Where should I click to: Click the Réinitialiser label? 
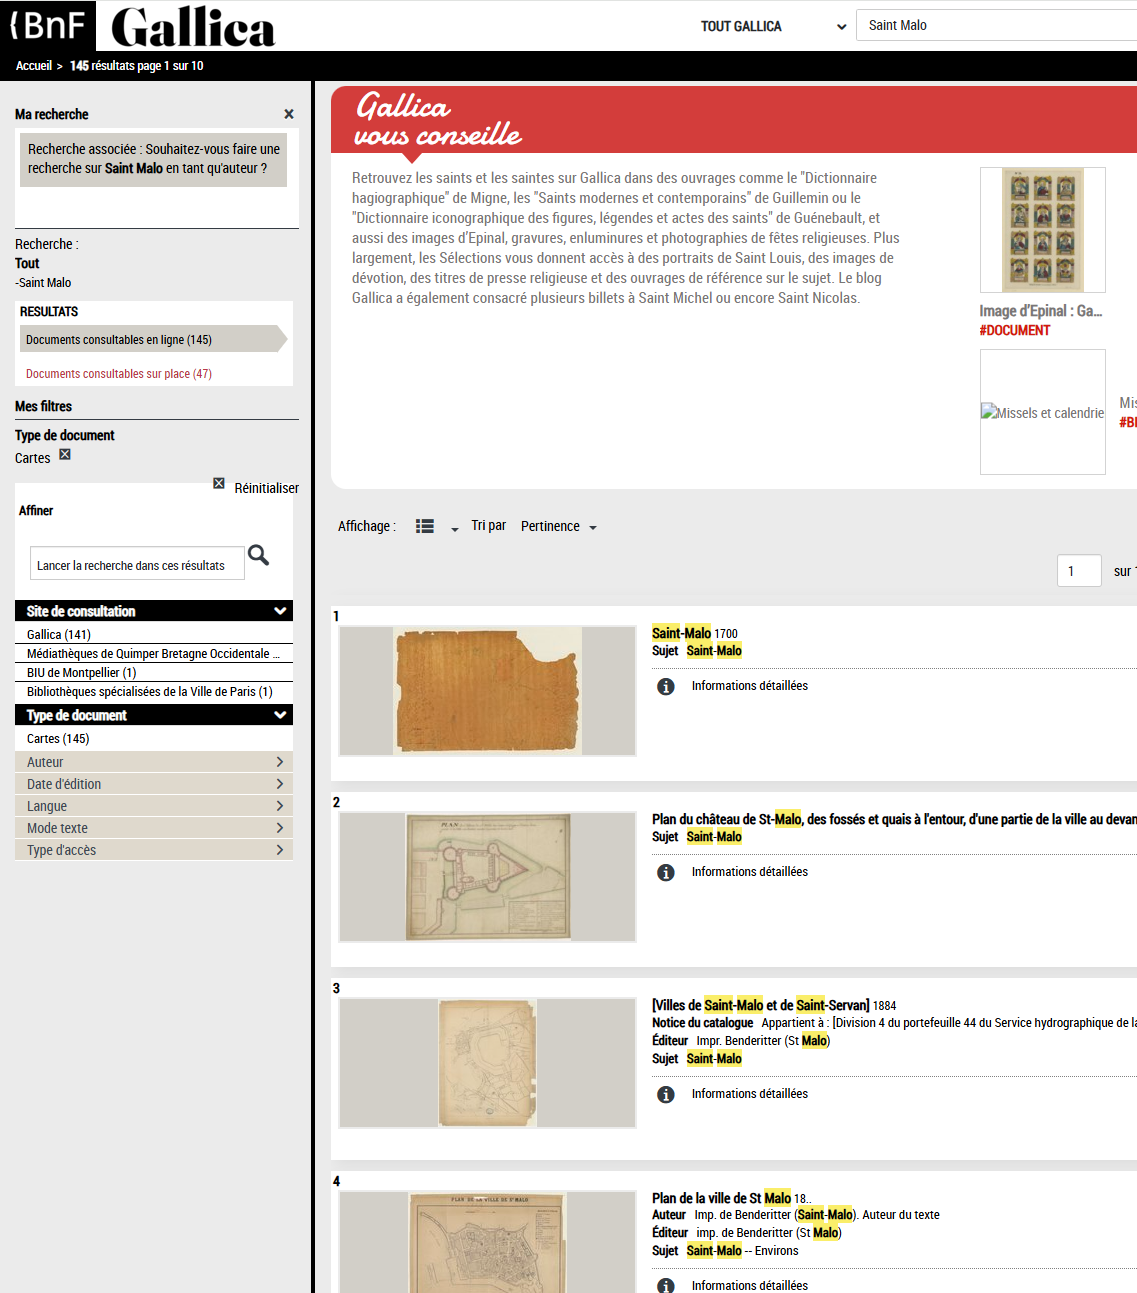[266, 488]
